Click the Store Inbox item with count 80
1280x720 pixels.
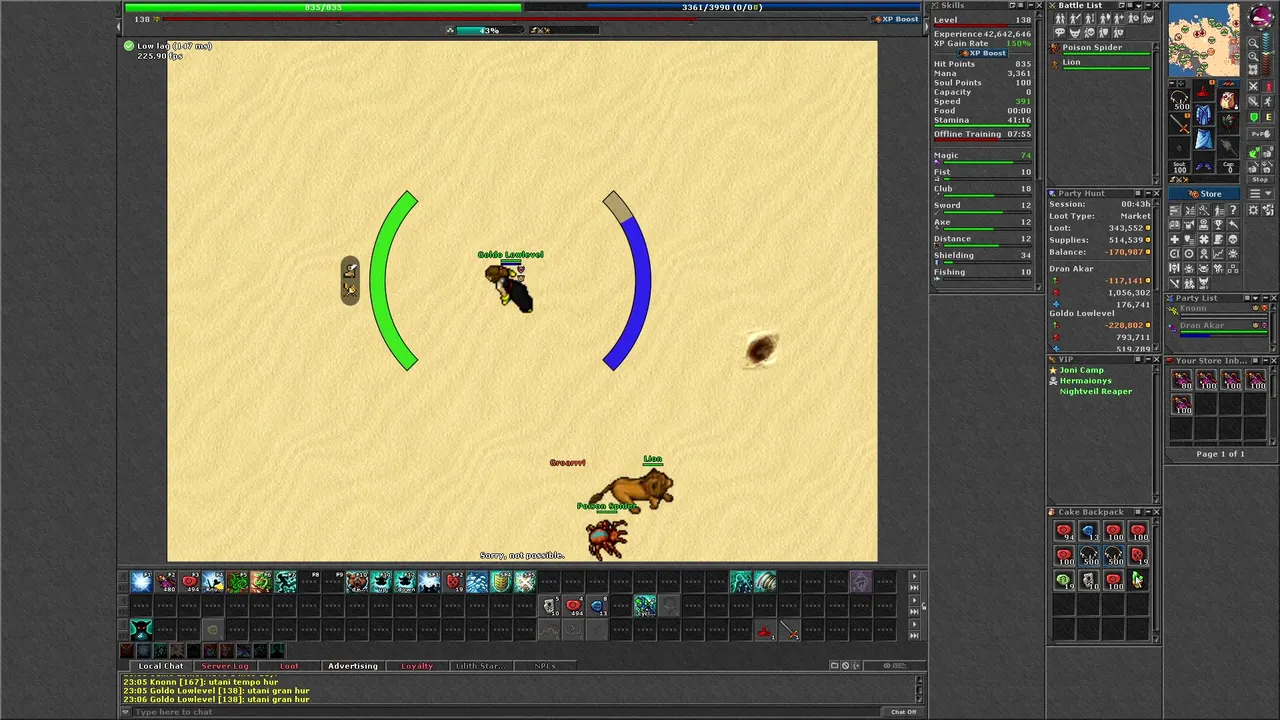pos(1183,380)
